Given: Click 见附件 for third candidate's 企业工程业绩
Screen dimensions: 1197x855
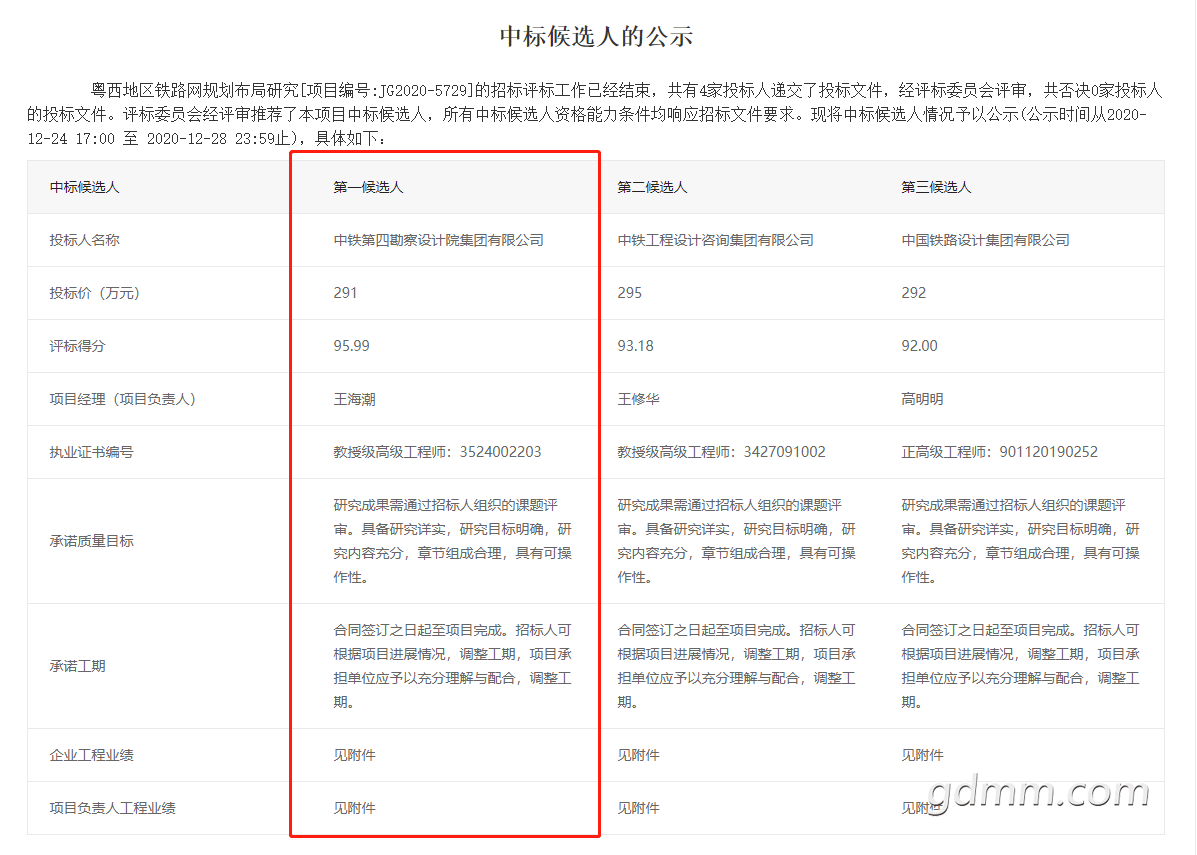Looking at the screenshot, I should tap(923, 755).
